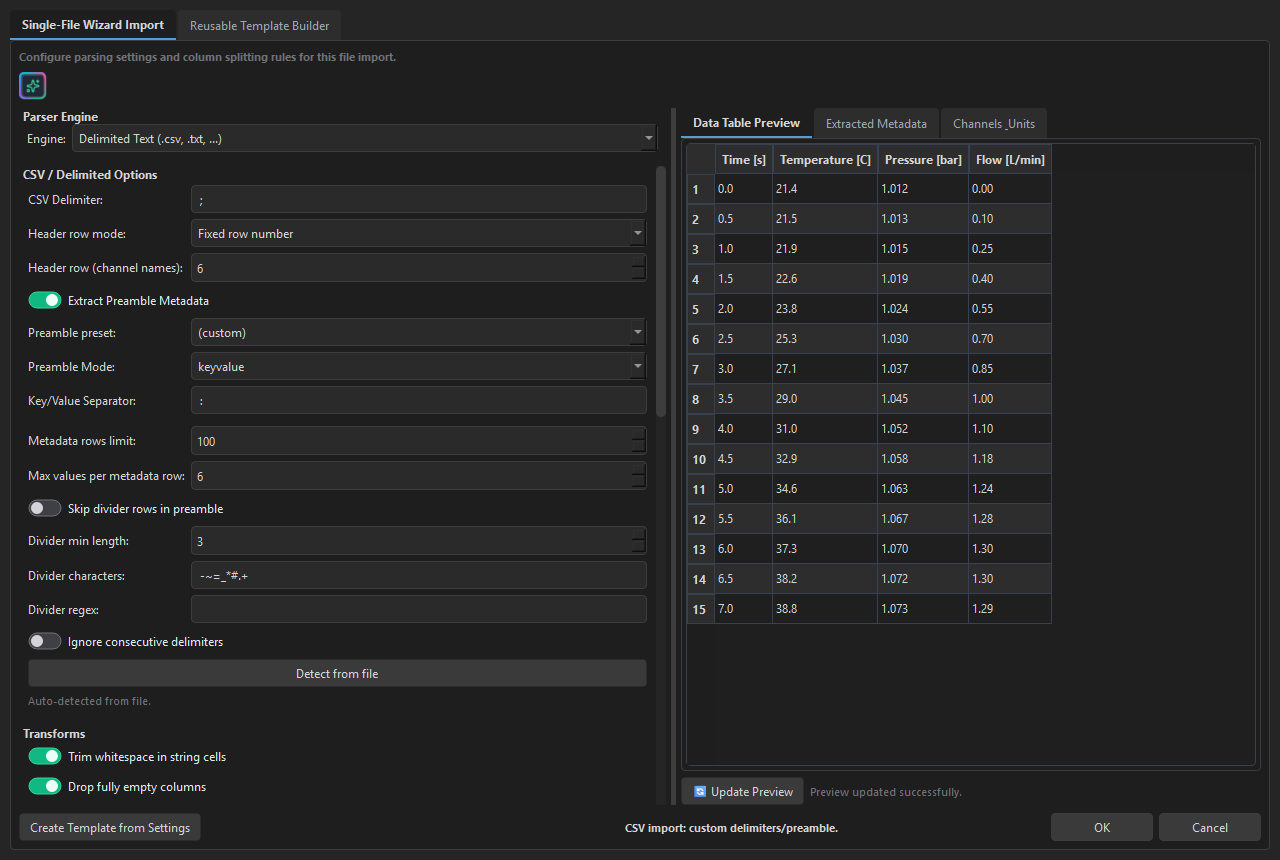Click the Header row number stepper
Image resolution: width=1280 pixels, height=860 pixels.
638,268
